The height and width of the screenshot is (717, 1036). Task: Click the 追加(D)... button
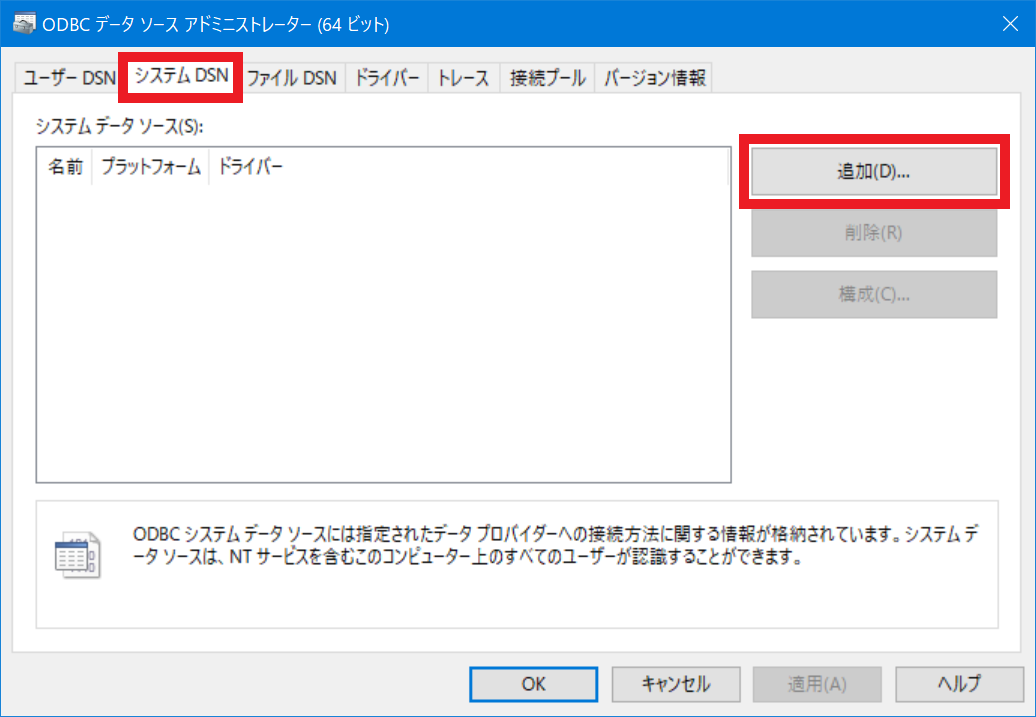click(873, 171)
